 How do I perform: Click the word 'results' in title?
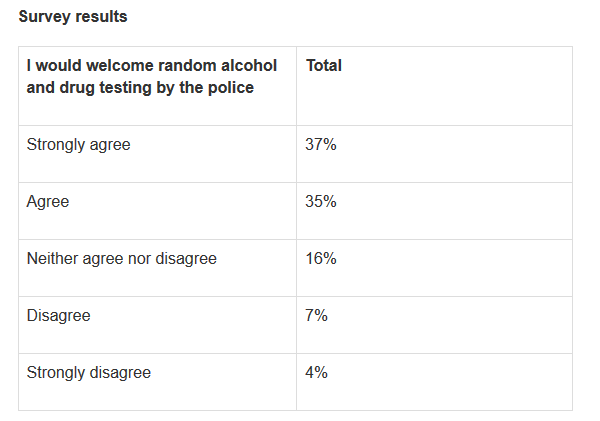click(101, 17)
